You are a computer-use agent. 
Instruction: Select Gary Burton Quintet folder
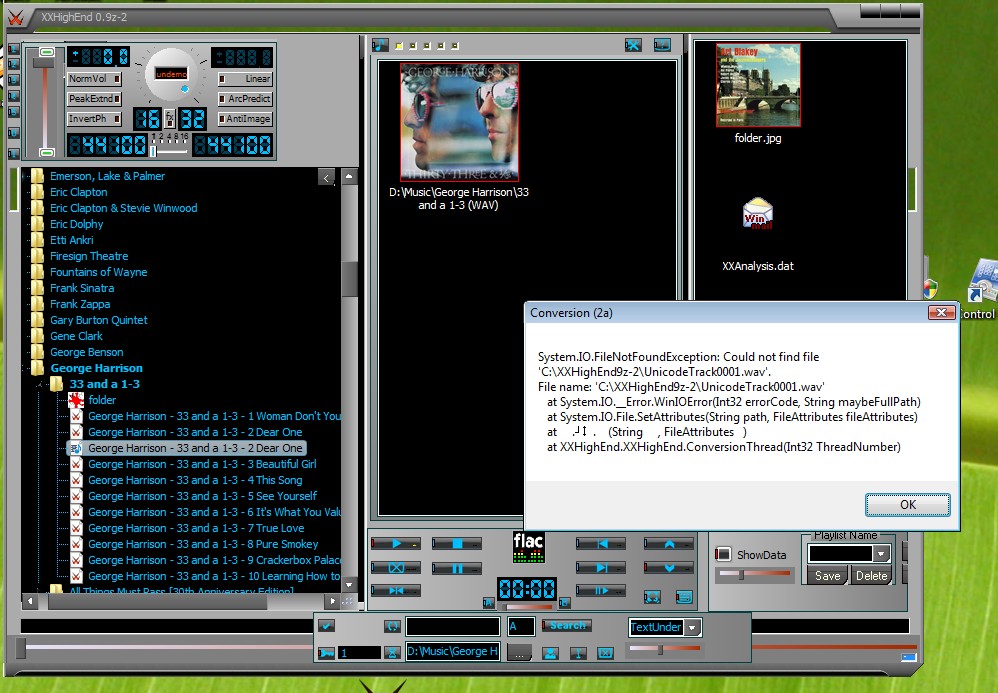pos(99,320)
